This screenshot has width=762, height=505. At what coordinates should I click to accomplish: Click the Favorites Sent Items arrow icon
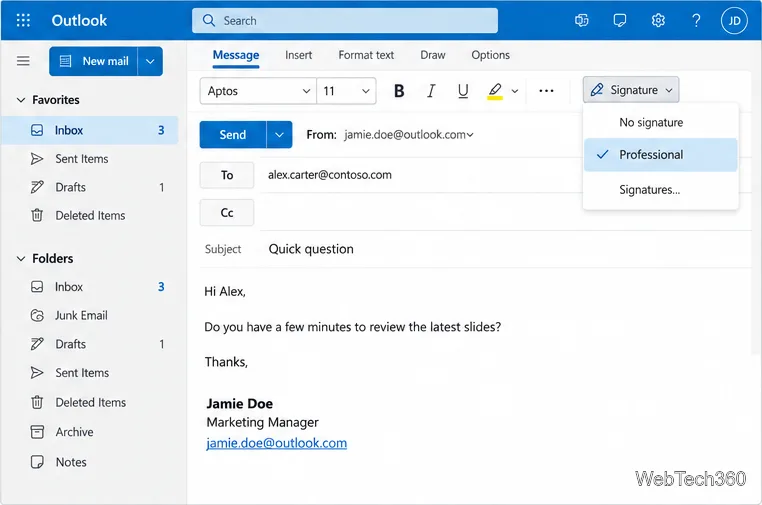pos(37,159)
